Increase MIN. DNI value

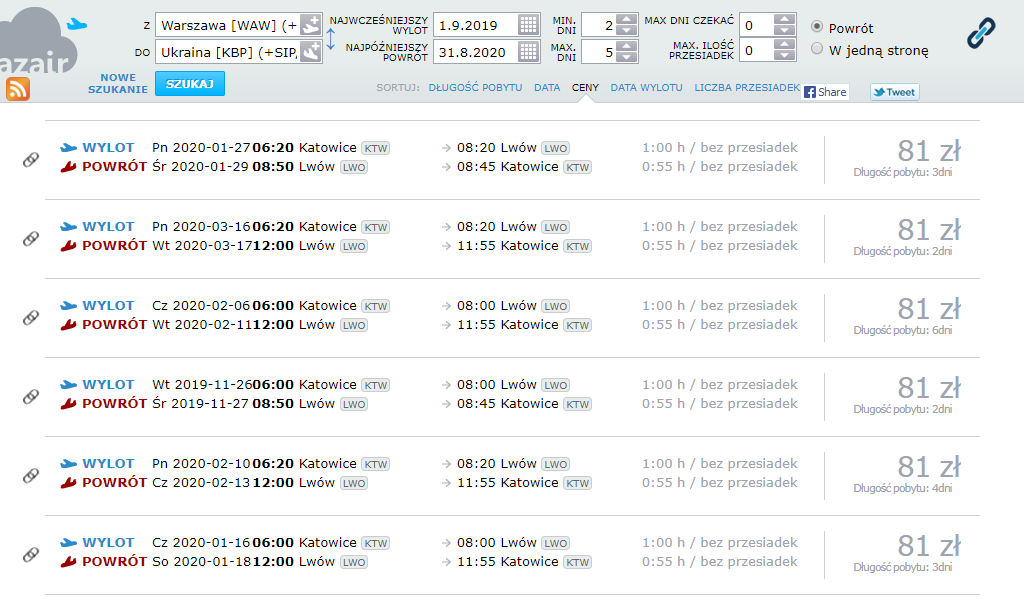(626, 19)
